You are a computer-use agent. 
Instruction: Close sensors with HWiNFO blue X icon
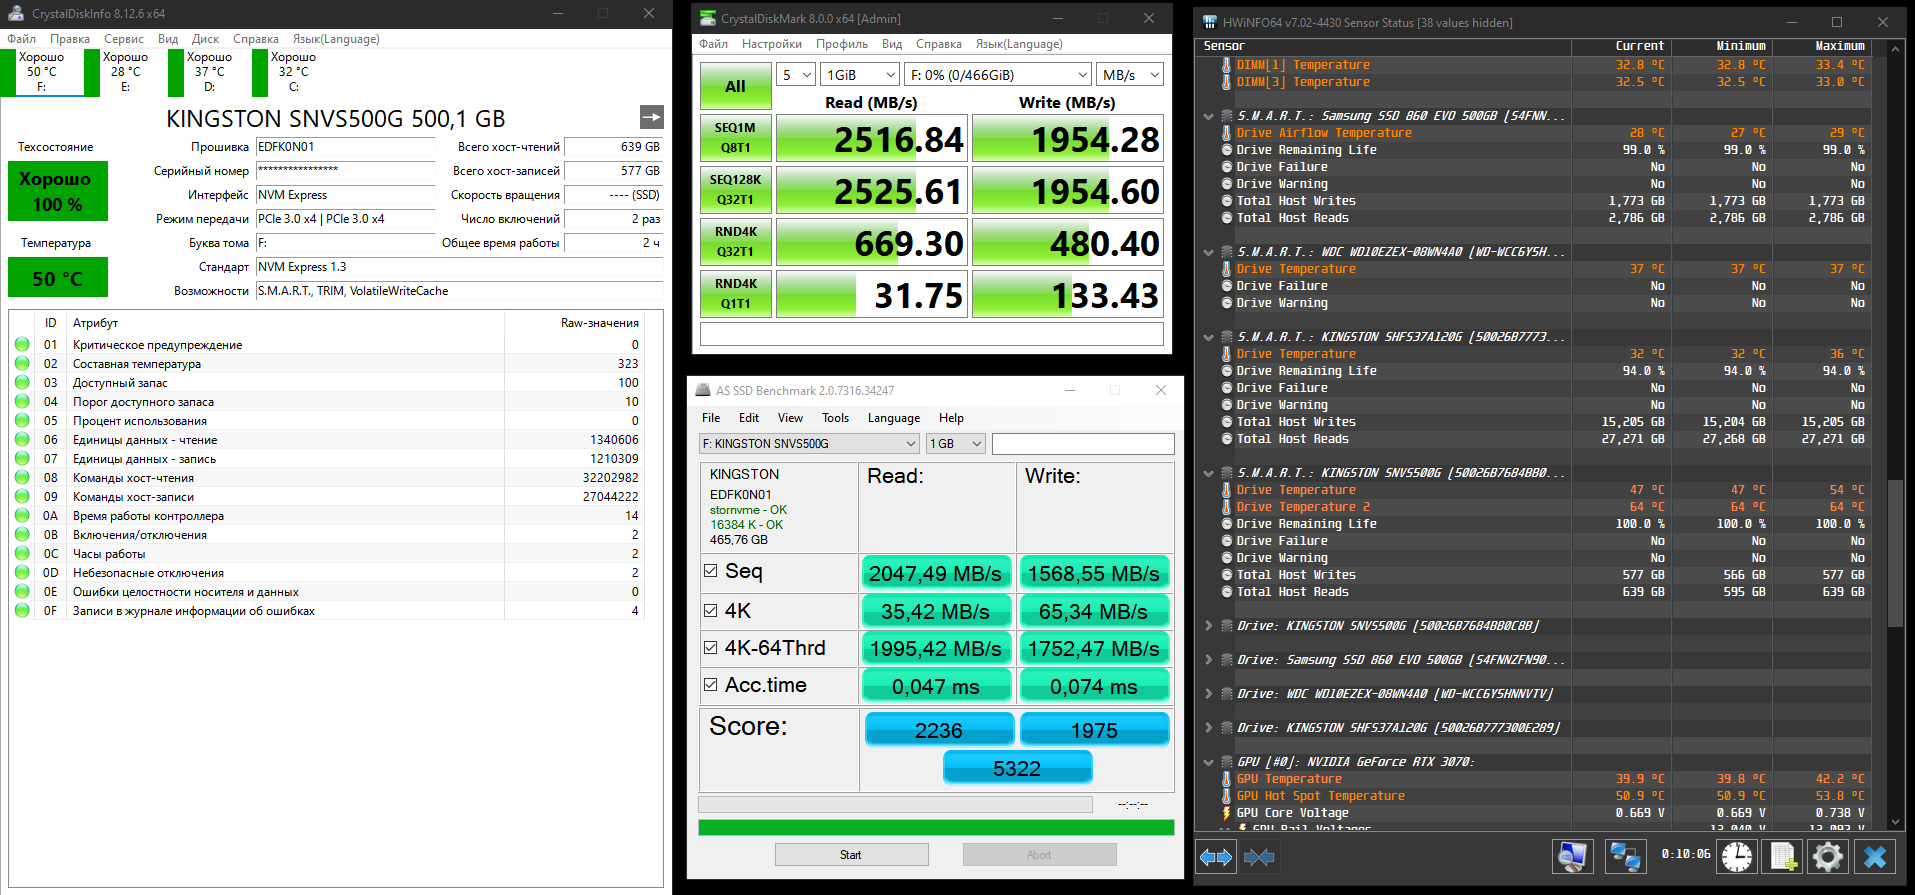(x=1875, y=856)
